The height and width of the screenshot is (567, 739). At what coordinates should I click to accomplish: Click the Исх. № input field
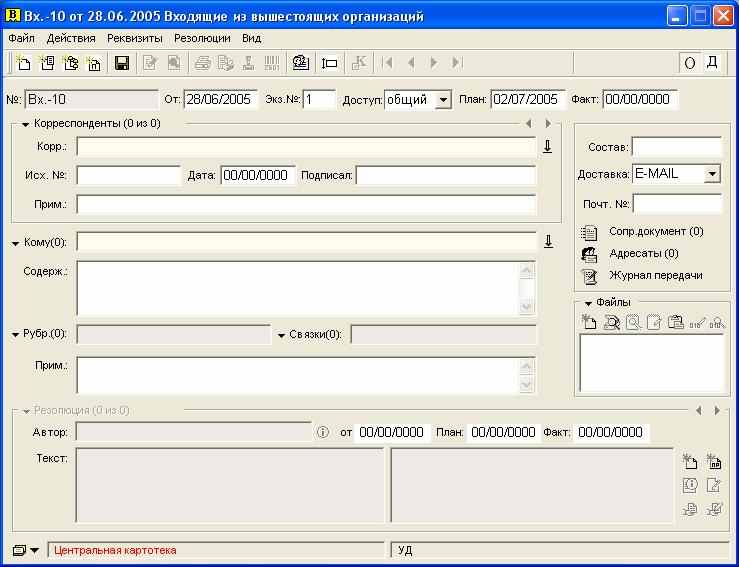(x=129, y=176)
